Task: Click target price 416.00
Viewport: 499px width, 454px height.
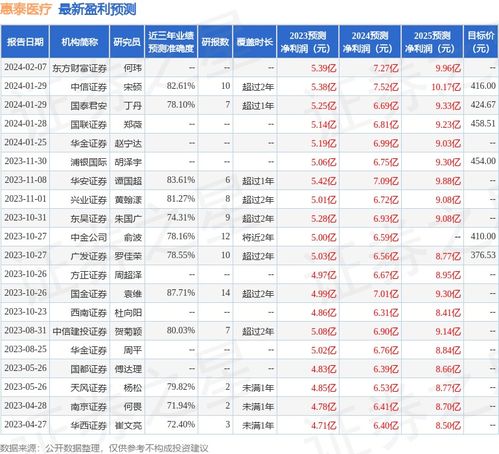Action: pos(483,86)
